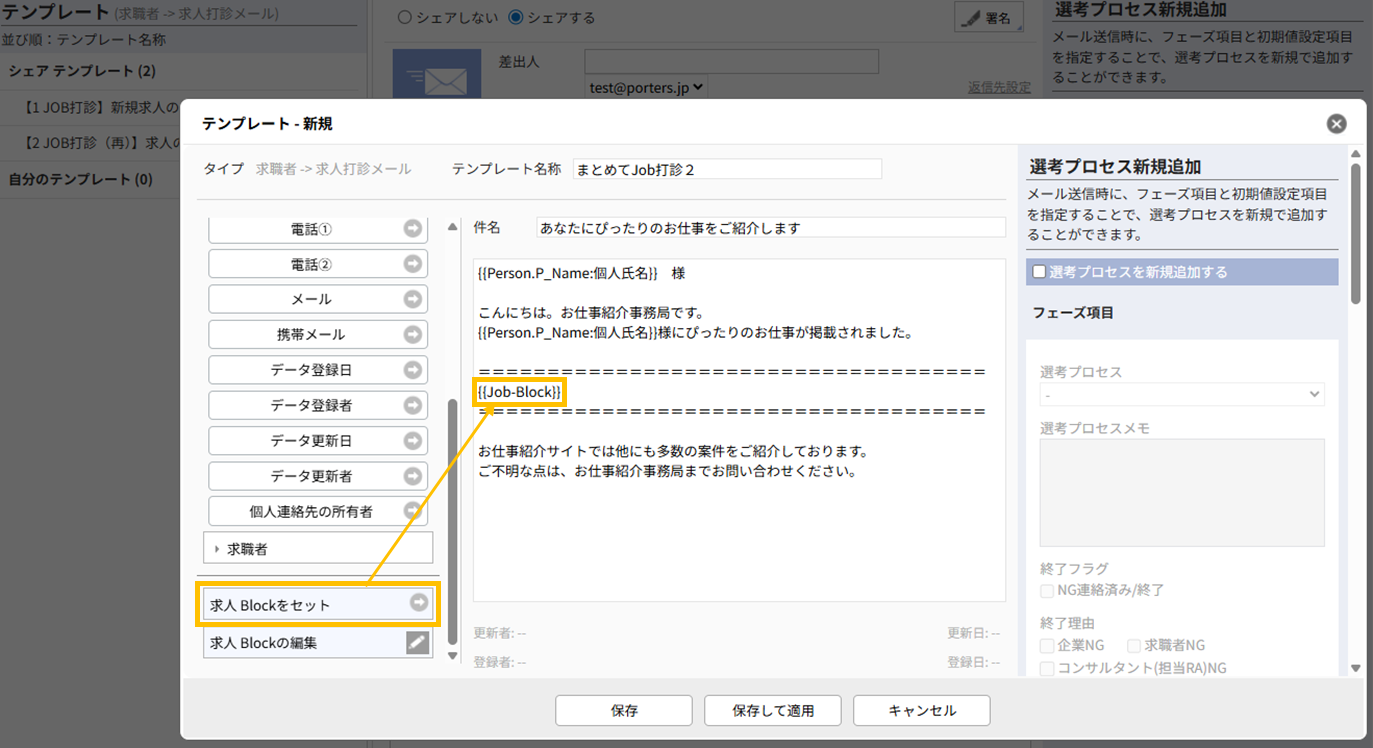1373x748 pixels.
Task: Select 自分のテンプレート (0) list group
Action: coord(80,179)
